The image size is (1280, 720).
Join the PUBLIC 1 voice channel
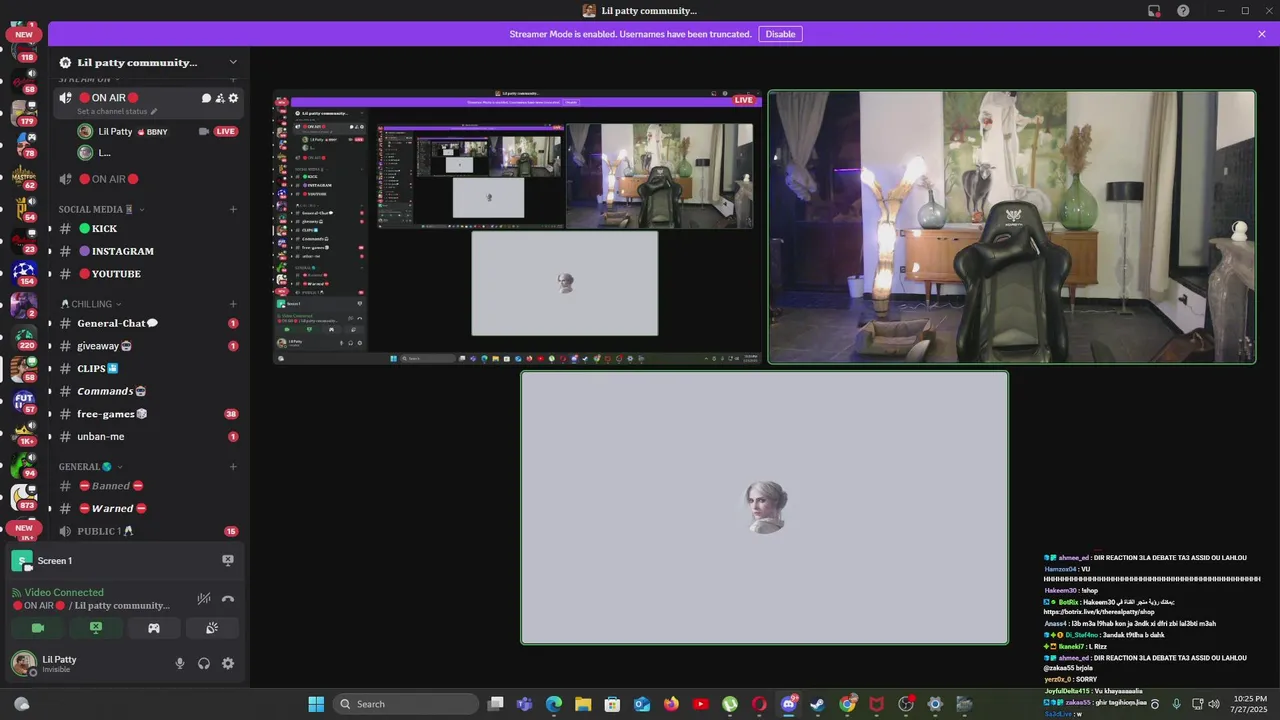(148, 531)
